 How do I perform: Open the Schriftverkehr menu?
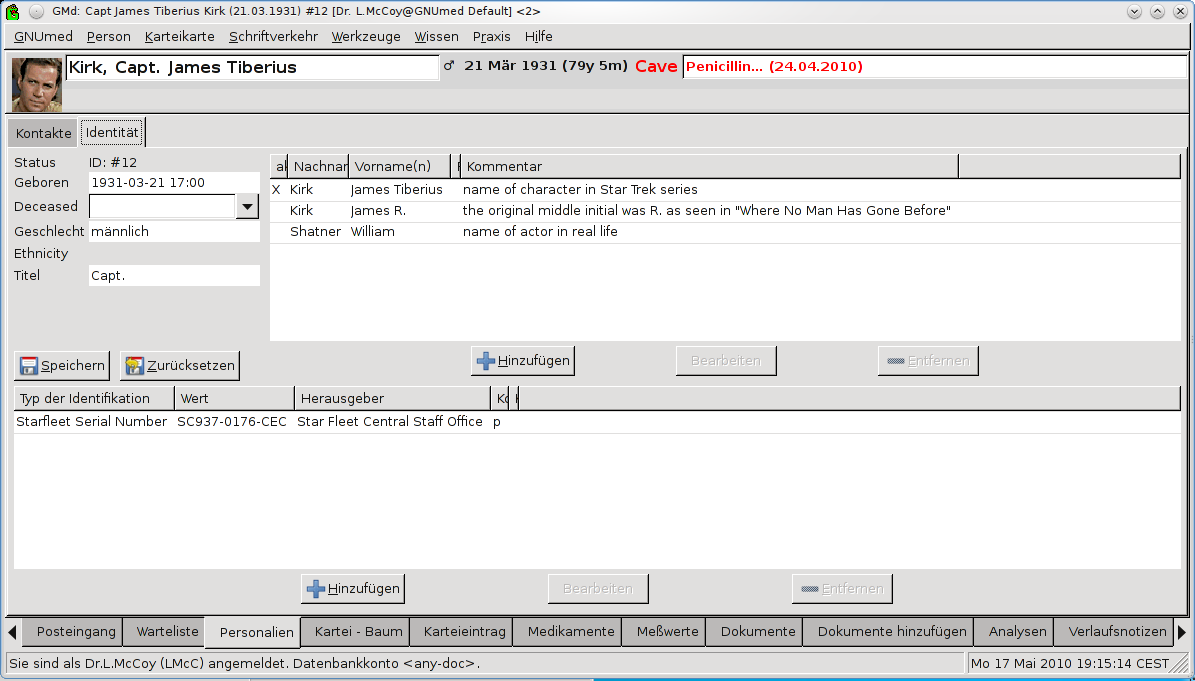click(273, 37)
